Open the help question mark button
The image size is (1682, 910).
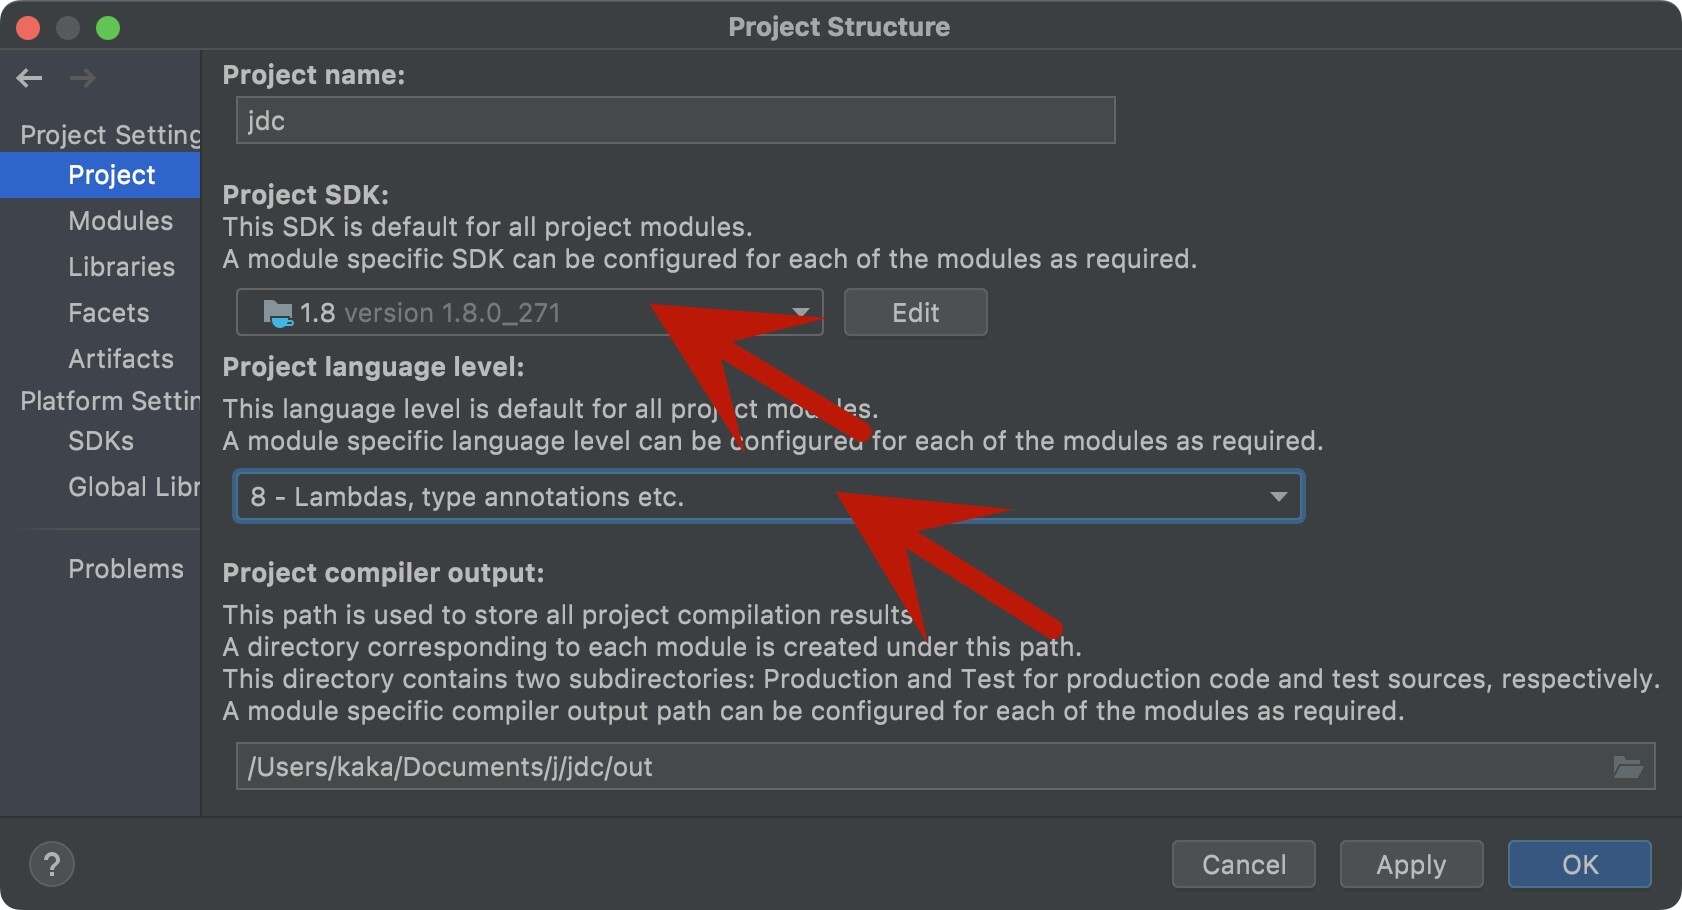[x=52, y=864]
